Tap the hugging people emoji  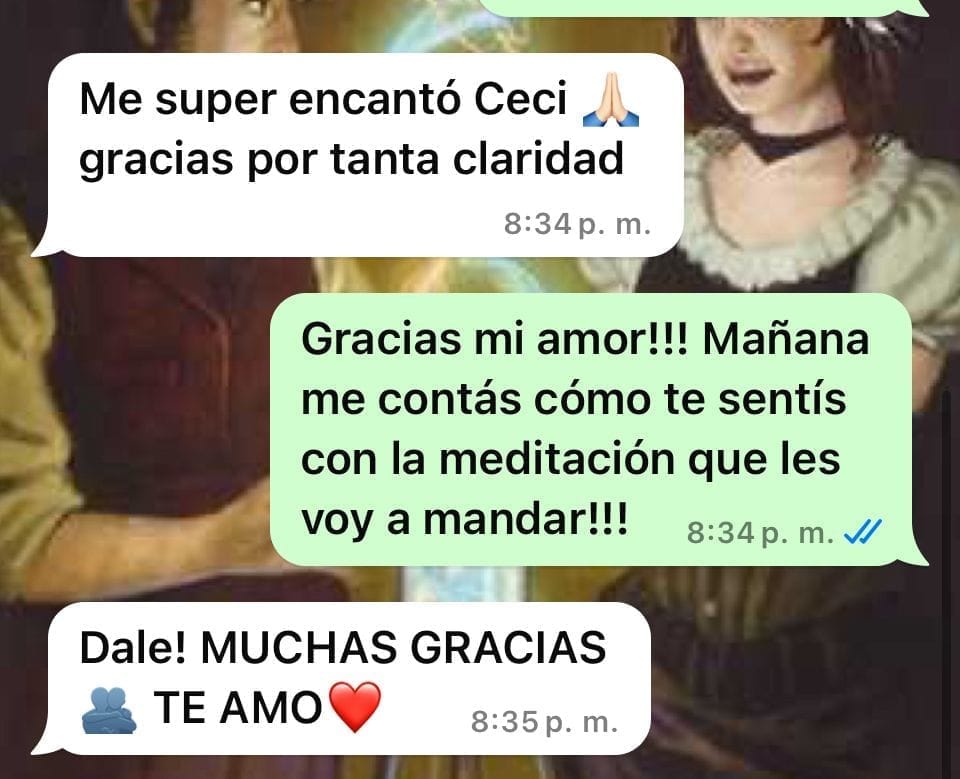[x=109, y=710]
